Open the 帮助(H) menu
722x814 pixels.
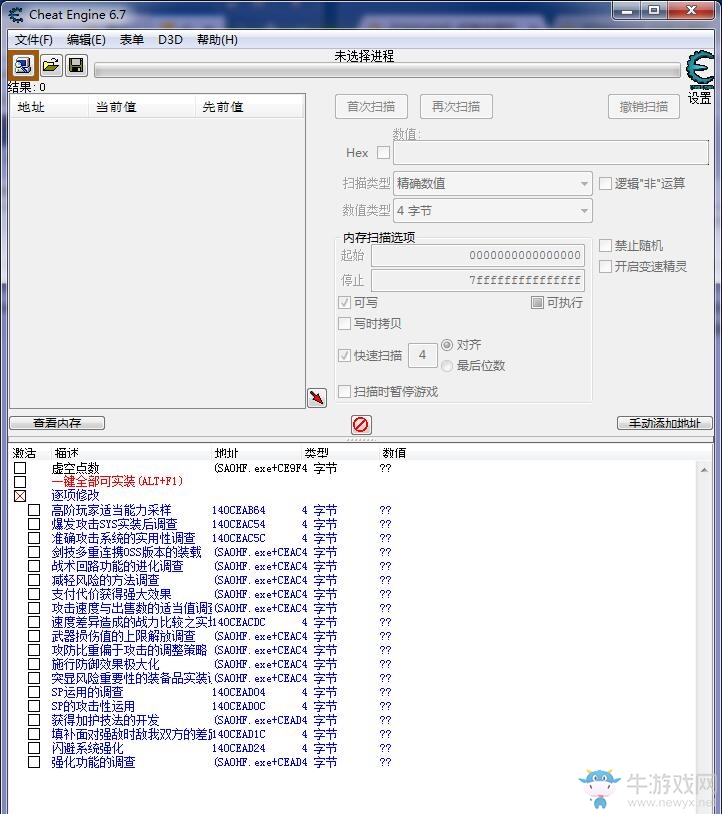pyautogui.click(x=217, y=40)
